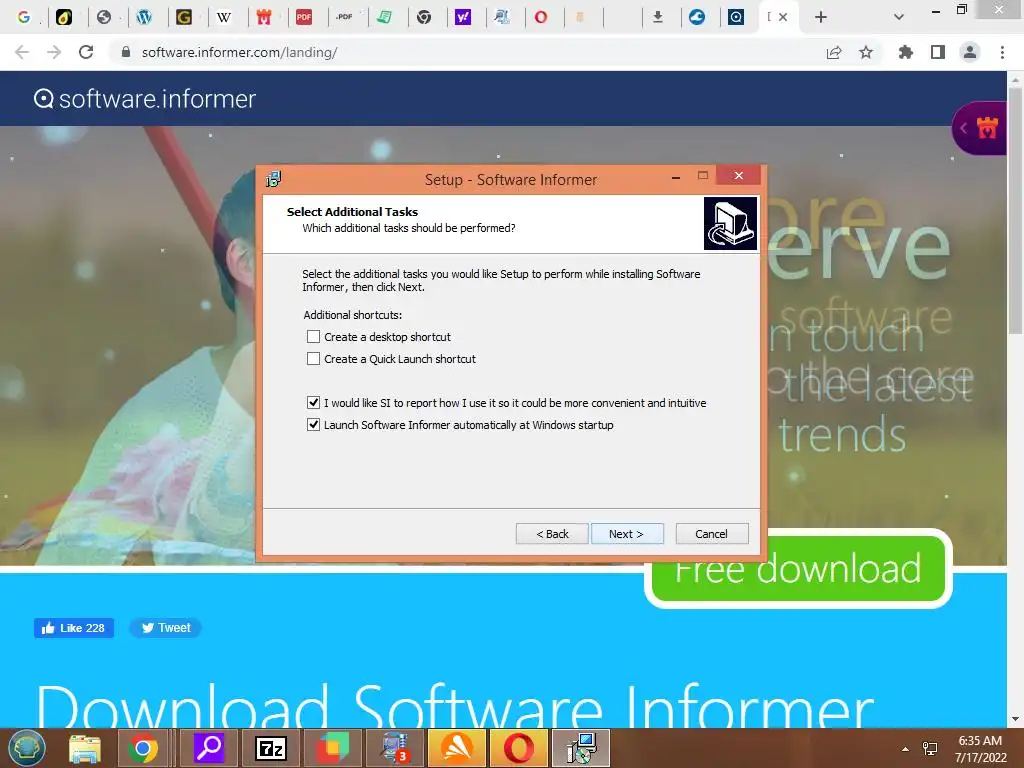Switch to the black .PDF tab

[344, 17]
